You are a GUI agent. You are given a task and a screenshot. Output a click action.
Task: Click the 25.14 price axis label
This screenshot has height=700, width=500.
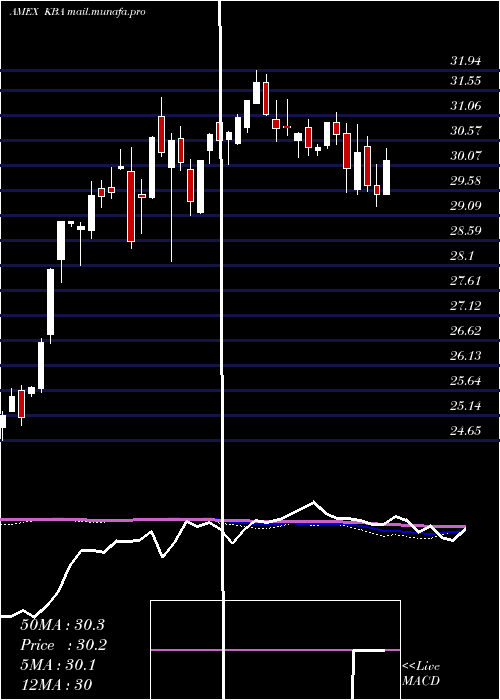tap(465, 406)
